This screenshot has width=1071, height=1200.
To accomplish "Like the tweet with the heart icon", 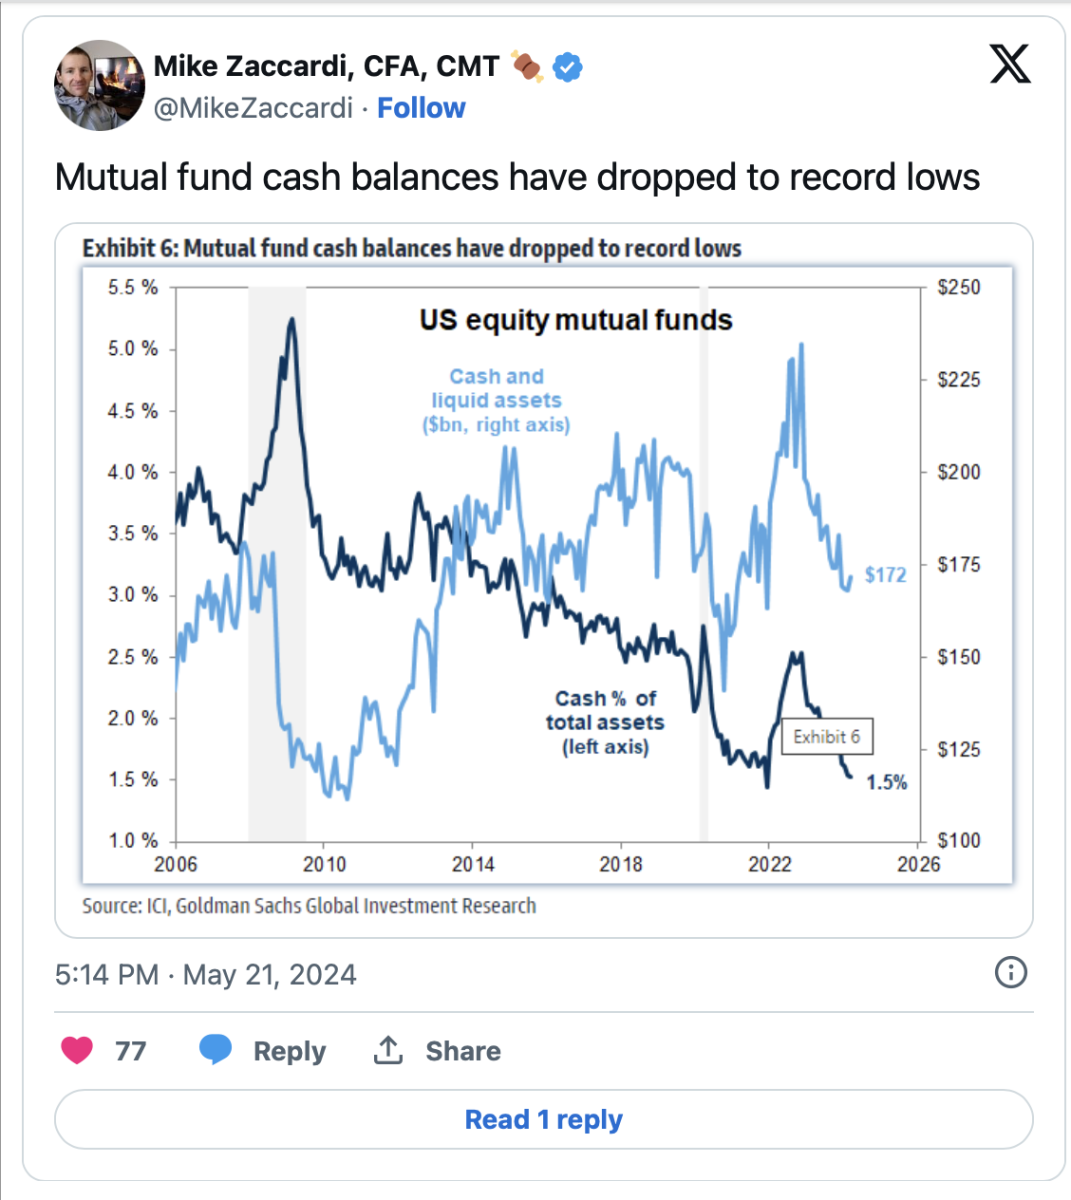I will point(77,1050).
